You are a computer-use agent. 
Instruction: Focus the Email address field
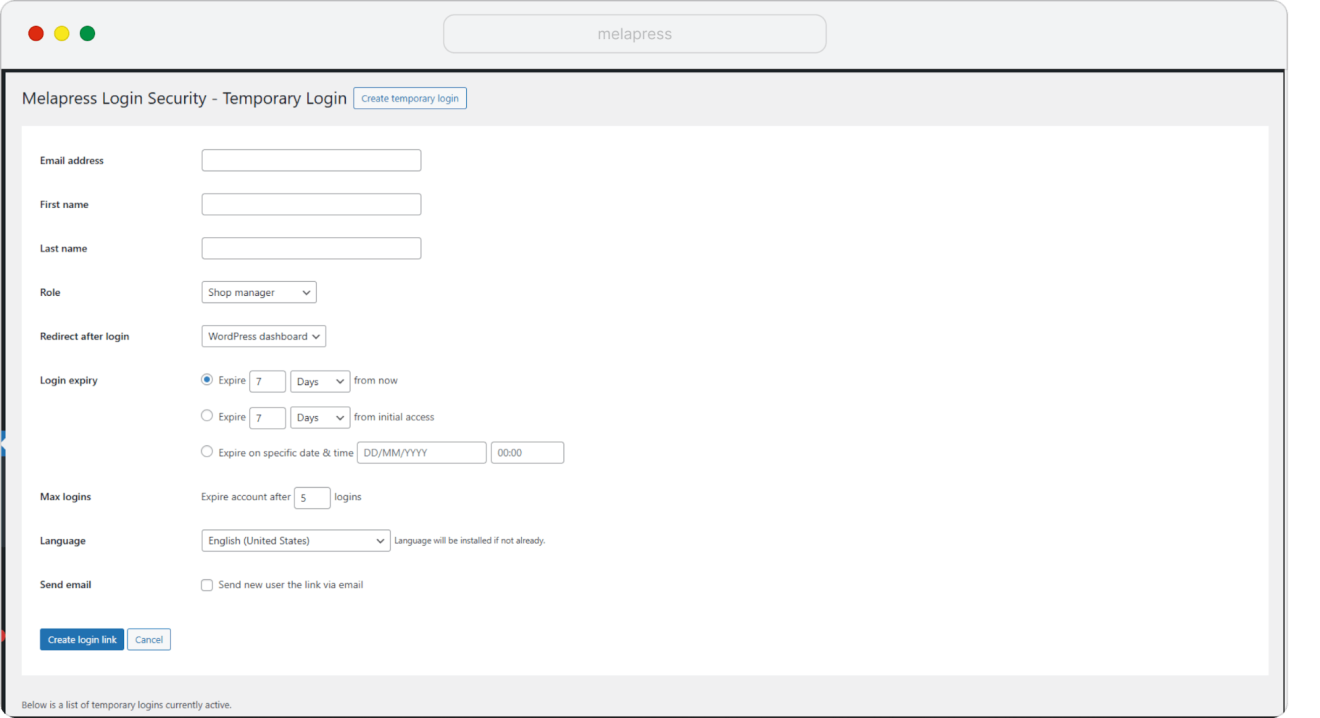coord(311,160)
